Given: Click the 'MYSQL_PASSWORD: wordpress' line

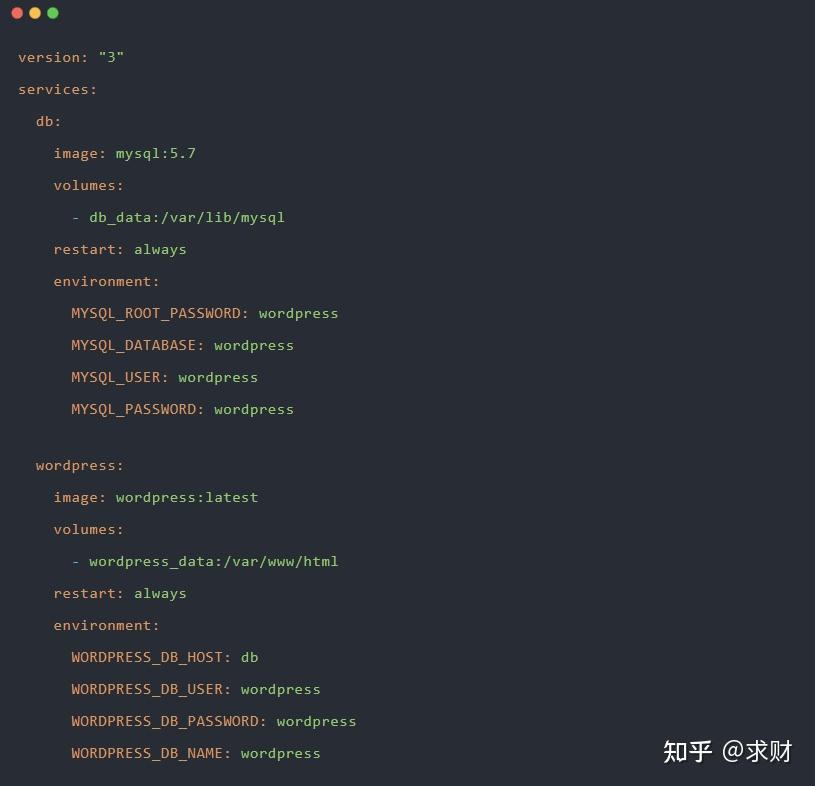Looking at the screenshot, I should click(182, 410).
